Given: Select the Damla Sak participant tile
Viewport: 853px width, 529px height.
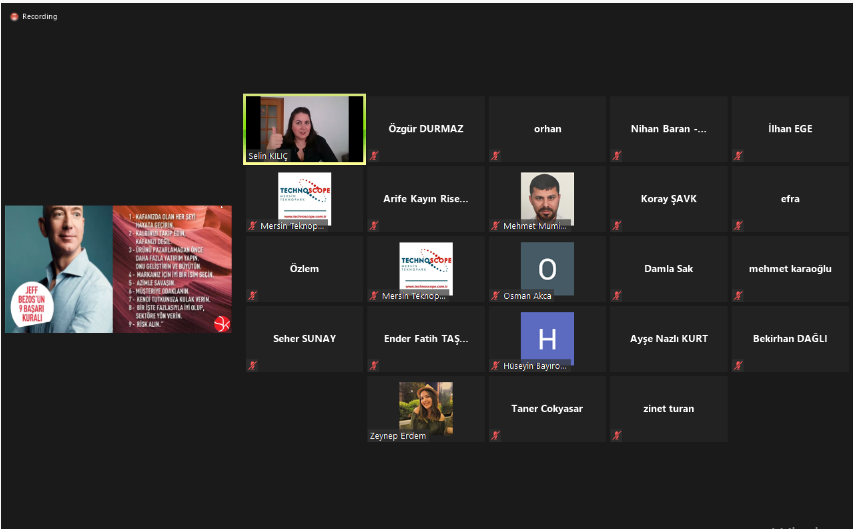Looking at the screenshot, I should 669,269.
